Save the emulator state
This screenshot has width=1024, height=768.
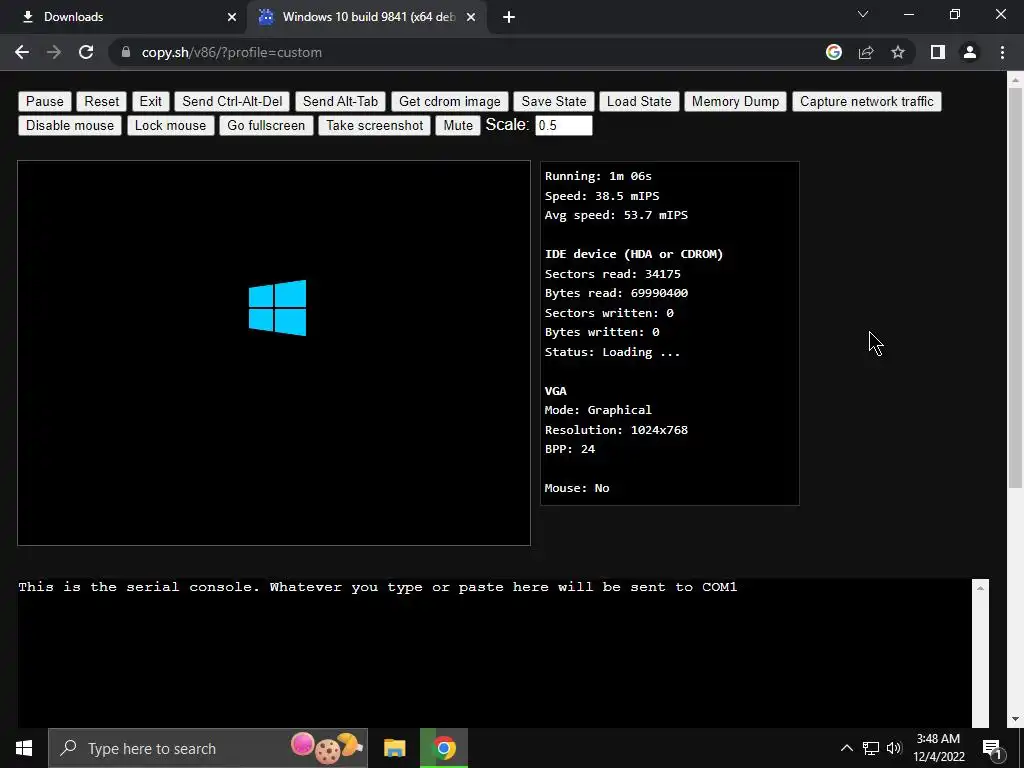[x=554, y=101]
